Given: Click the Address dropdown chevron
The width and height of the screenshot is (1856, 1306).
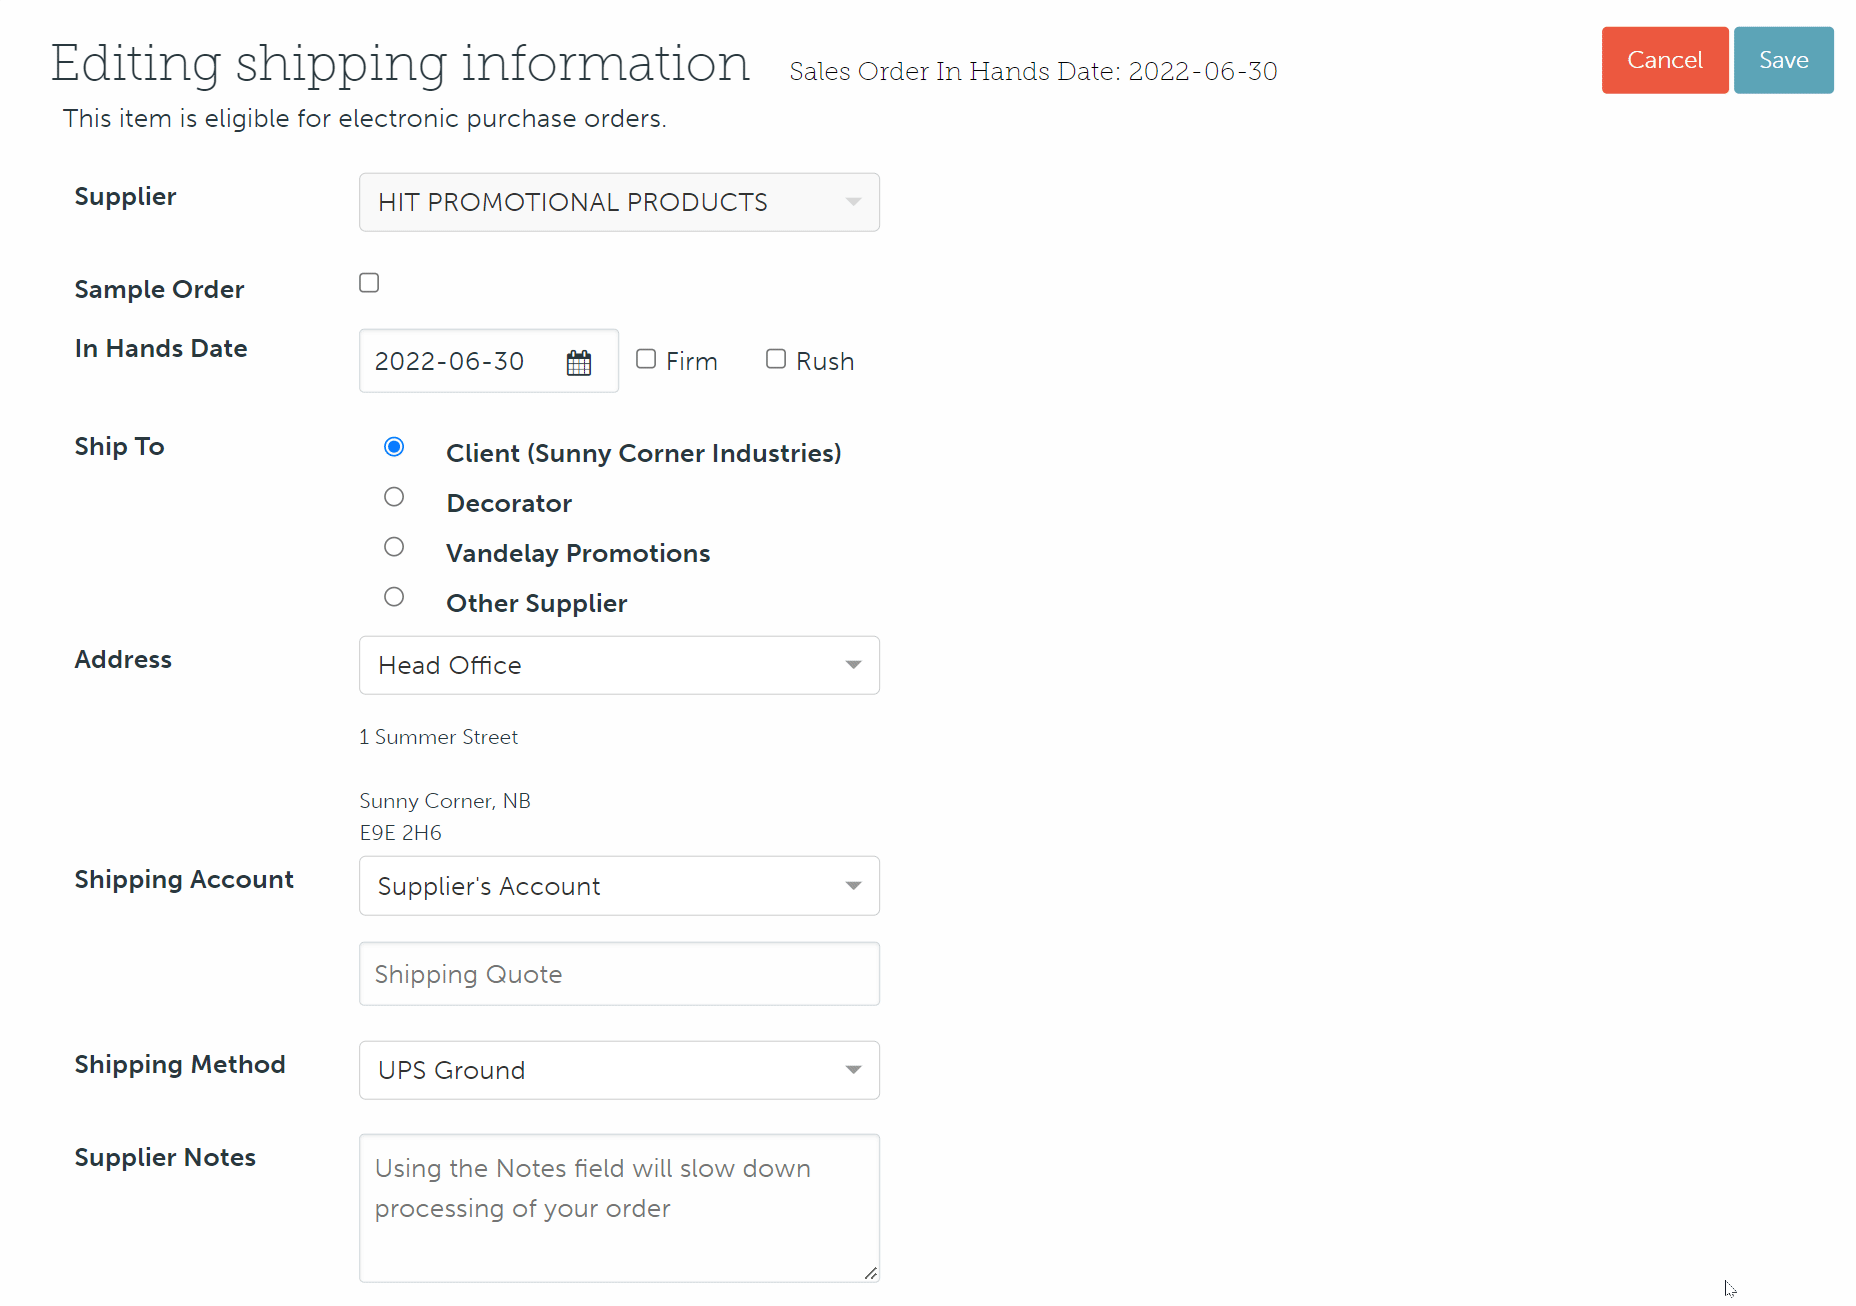Looking at the screenshot, I should (853, 664).
